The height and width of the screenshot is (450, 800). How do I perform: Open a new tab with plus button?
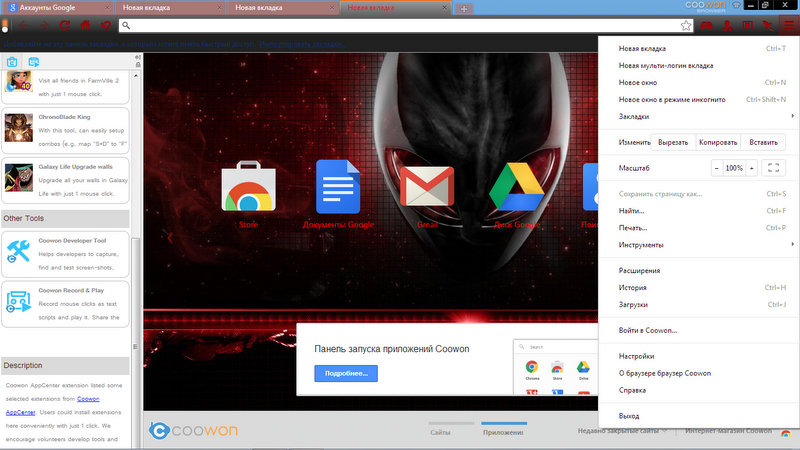[x=464, y=9]
